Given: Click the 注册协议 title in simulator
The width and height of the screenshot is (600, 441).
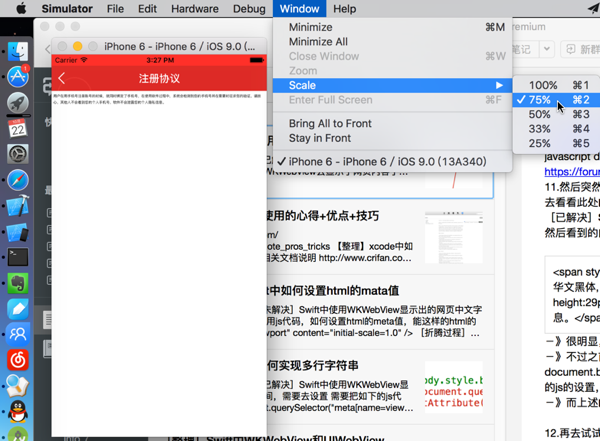Looking at the screenshot, I should (159, 78).
